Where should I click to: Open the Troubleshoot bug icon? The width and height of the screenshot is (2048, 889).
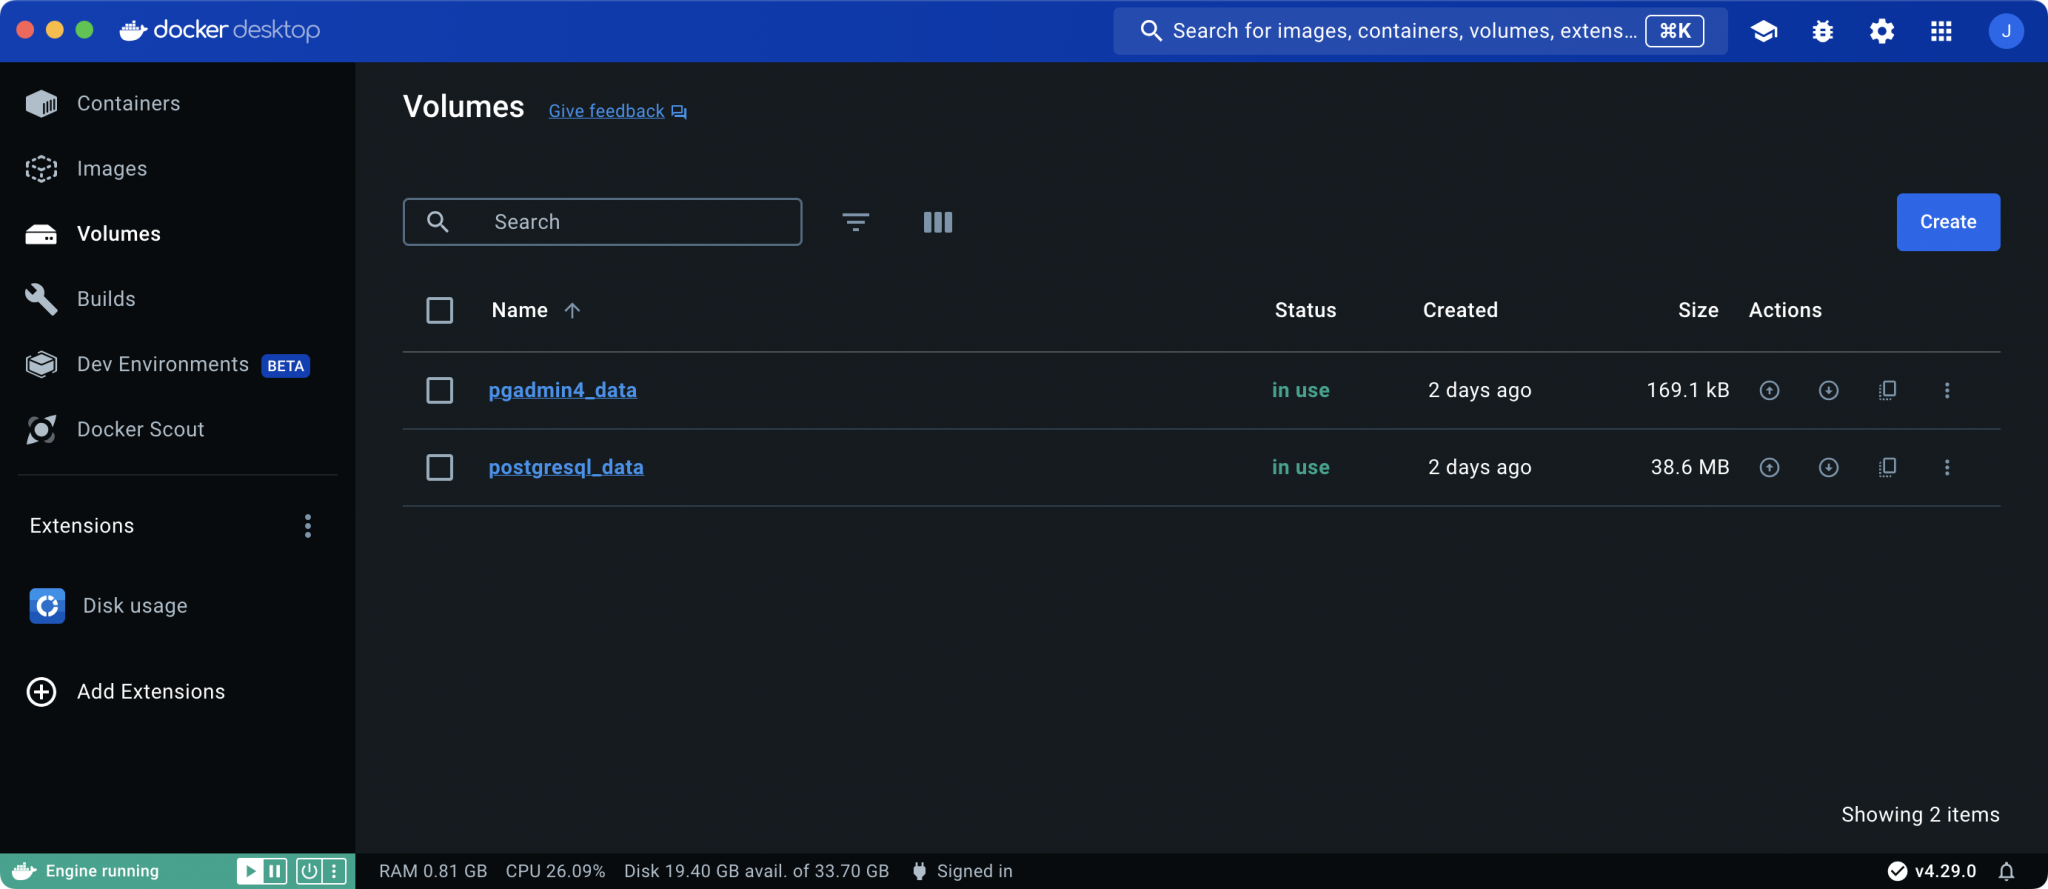(x=1823, y=31)
